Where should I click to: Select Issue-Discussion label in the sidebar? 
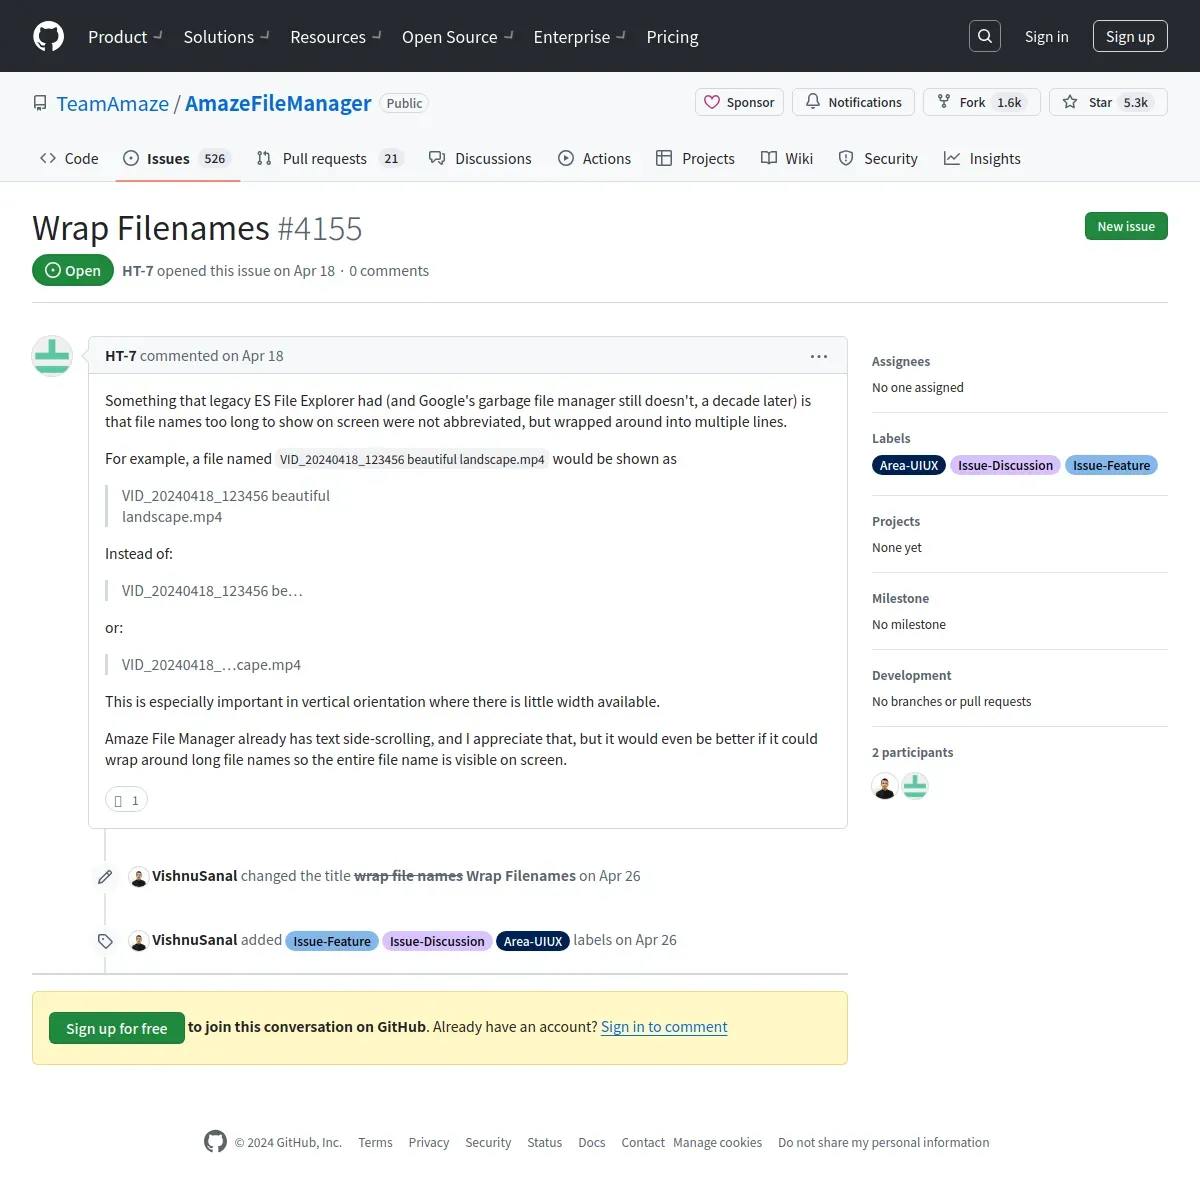pyautogui.click(x=1005, y=465)
